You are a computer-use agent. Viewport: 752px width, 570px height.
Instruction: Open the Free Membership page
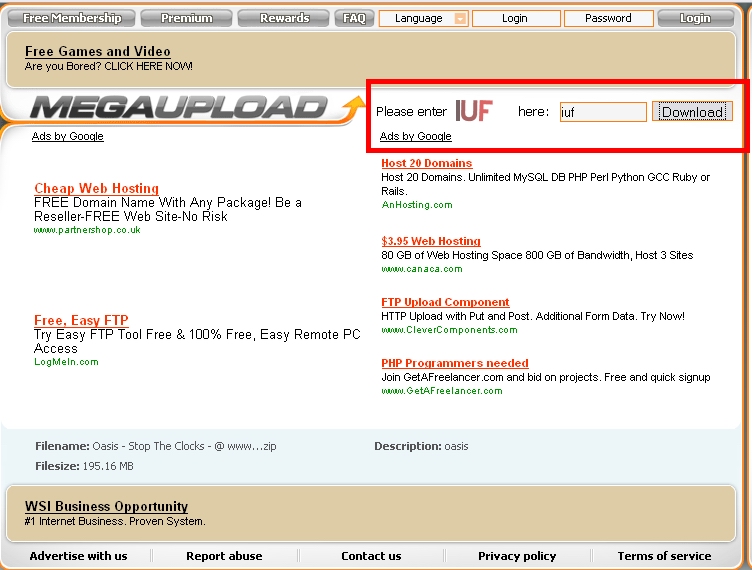72,18
